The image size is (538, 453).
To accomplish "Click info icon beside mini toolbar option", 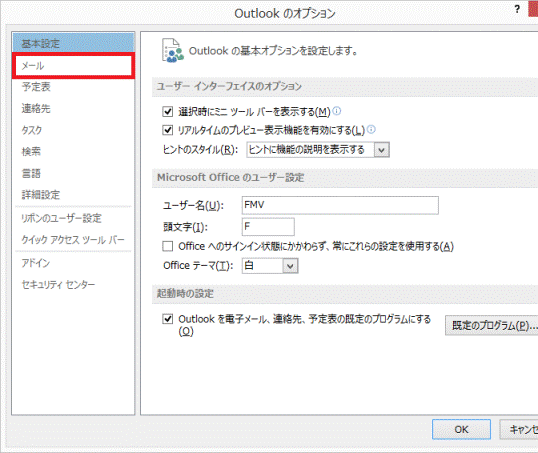I will [337, 111].
